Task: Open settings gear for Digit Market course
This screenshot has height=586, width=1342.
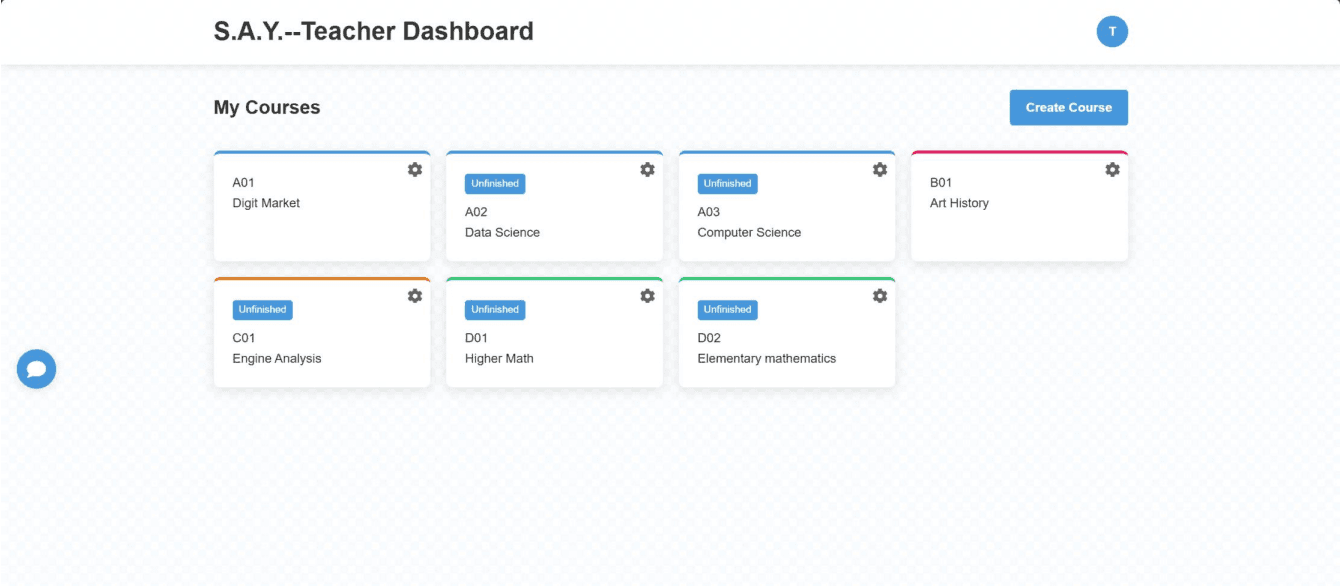Action: [415, 170]
